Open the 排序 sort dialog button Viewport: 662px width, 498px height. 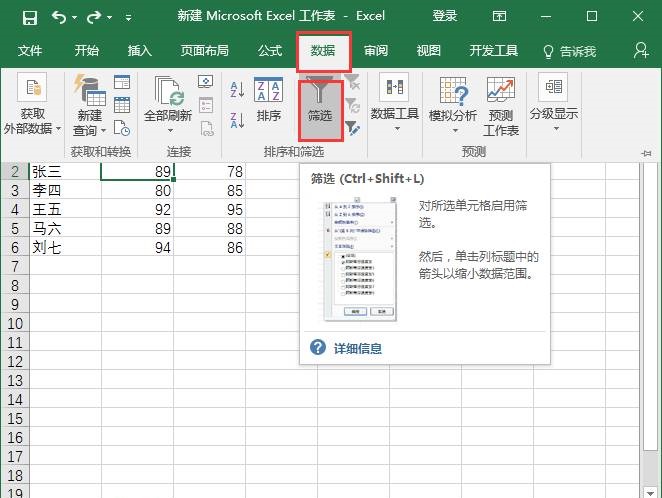(269, 99)
